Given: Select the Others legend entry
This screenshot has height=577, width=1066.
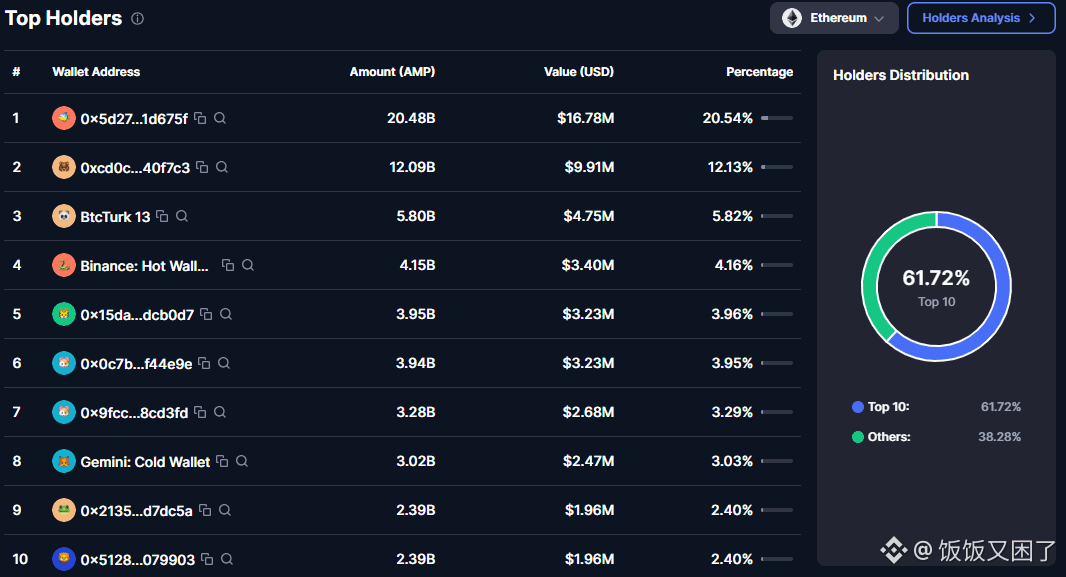Looking at the screenshot, I should pos(936,437).
